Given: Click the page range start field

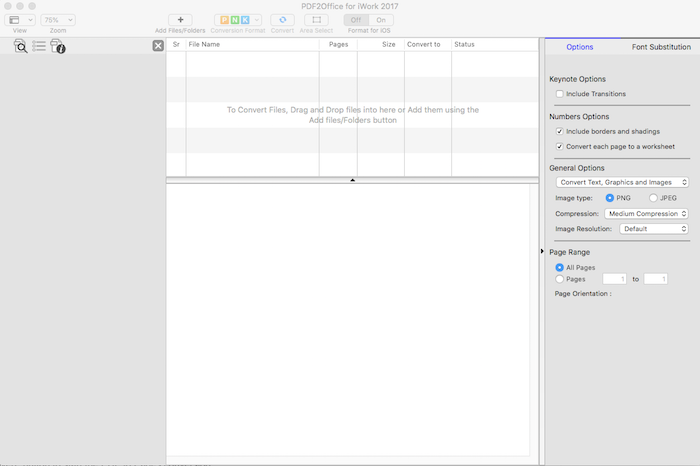Looking at the screenshot, I should click(614, 279).
